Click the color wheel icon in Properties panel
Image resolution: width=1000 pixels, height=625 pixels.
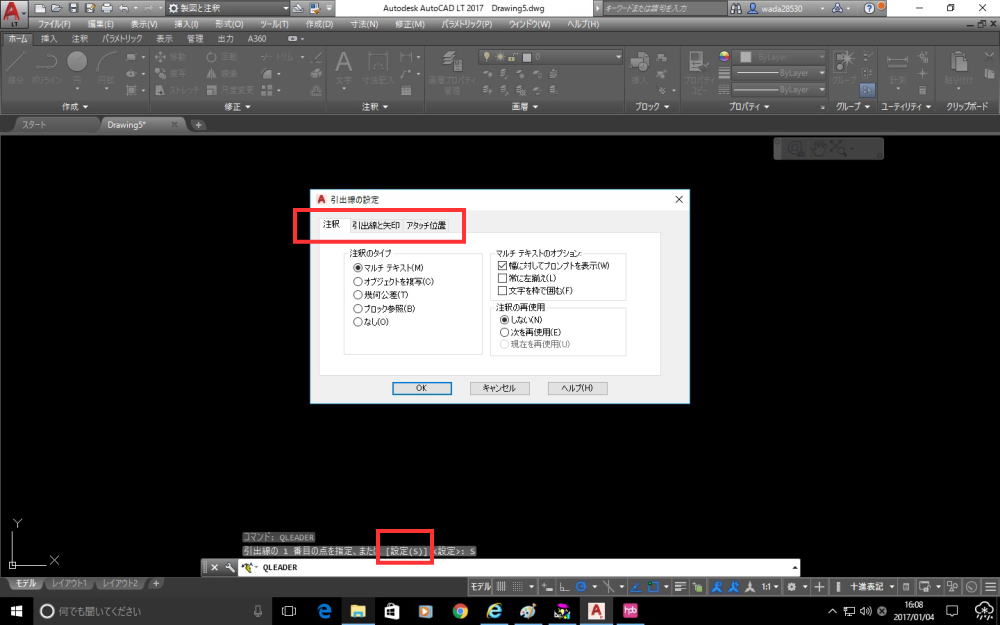coord(724,56)
